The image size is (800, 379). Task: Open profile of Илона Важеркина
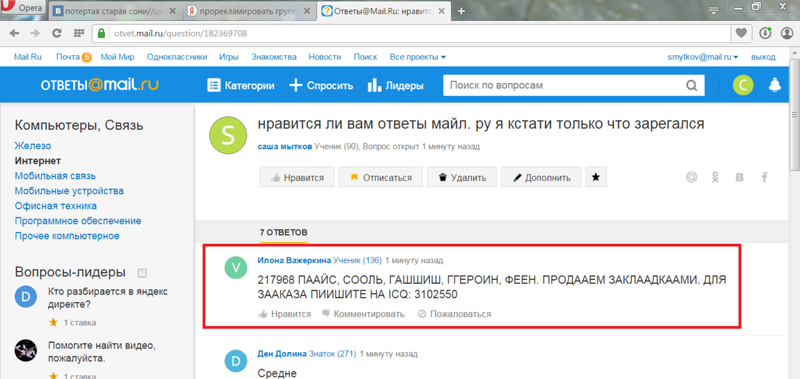(x=294, y=261)
